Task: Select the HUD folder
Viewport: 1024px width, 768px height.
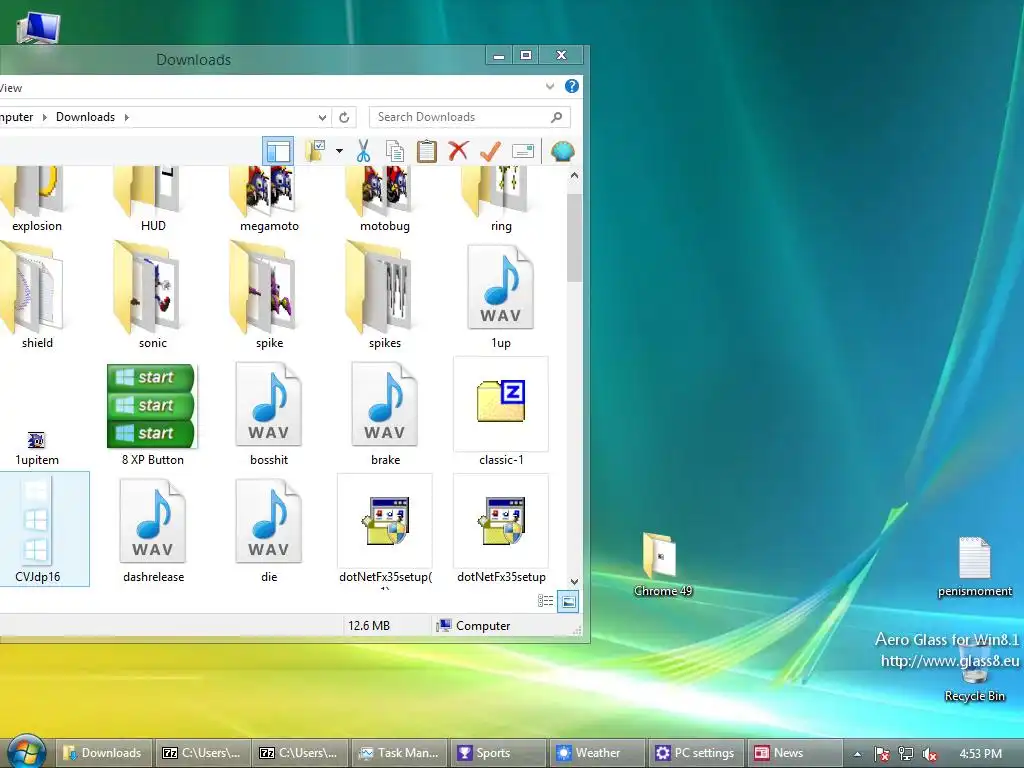Action: coord(153,199)
